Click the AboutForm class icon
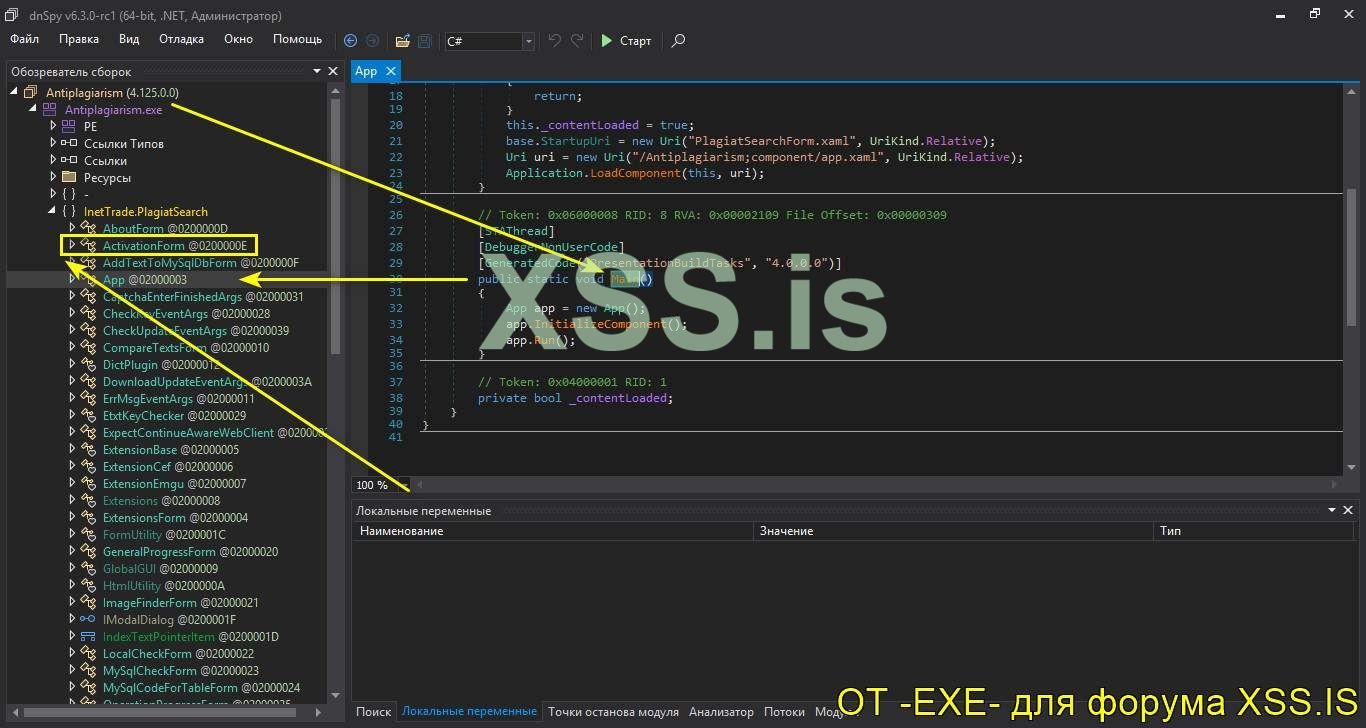This screenshot has width=1366, height=728. pyautogui.click(x=88, y=229)
